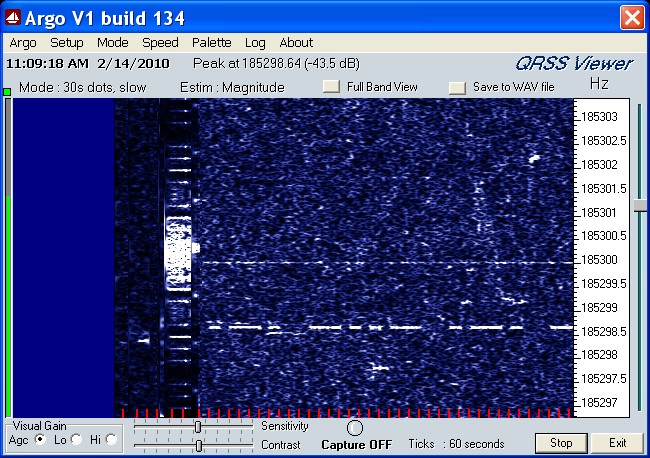
Task: Toggle the Full Band View button
Action: 331,87
